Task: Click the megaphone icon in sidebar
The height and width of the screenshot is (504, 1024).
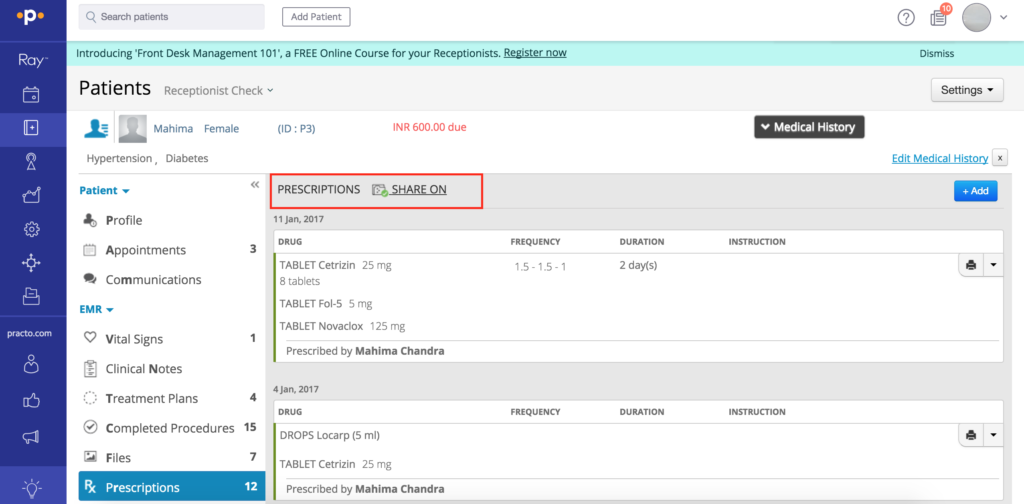Action: [31, 437]
